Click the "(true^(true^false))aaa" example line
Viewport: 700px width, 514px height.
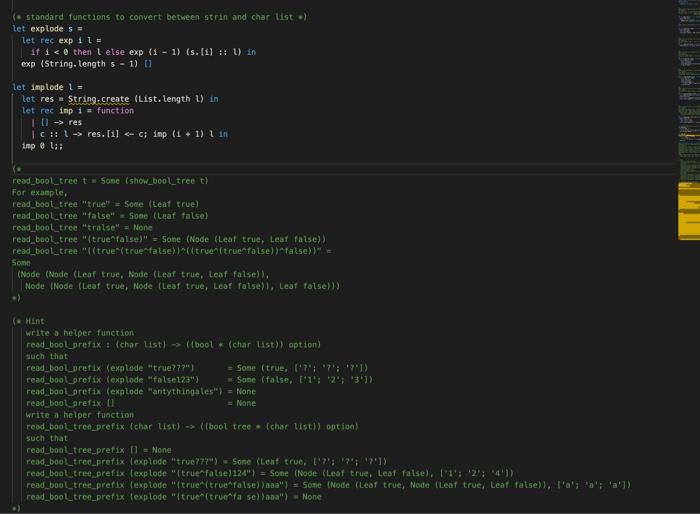(329, 485)
